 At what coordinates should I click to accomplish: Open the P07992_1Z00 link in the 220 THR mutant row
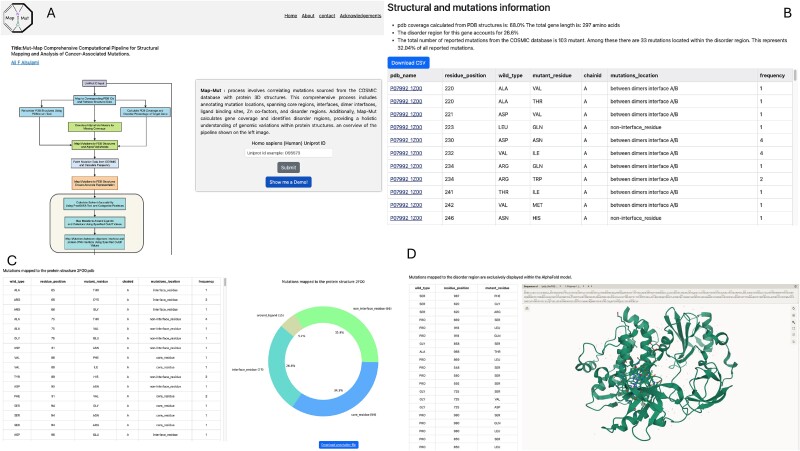pyautogui.click(x=406, y=101)
